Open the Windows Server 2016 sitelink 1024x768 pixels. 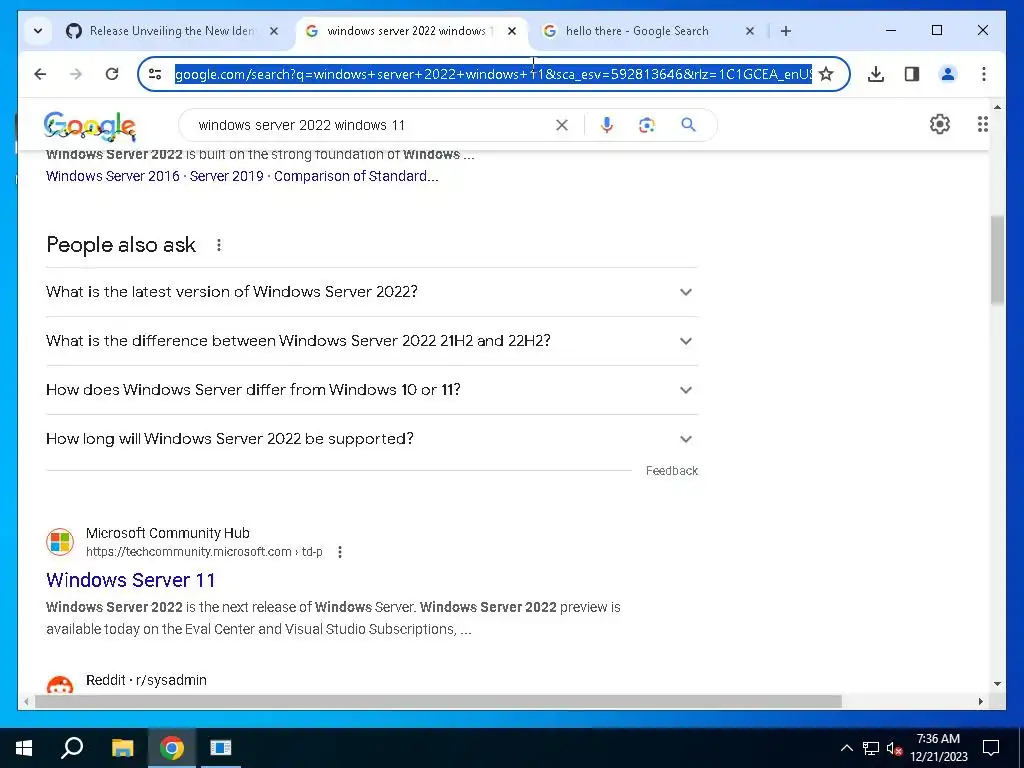(112, 176)
